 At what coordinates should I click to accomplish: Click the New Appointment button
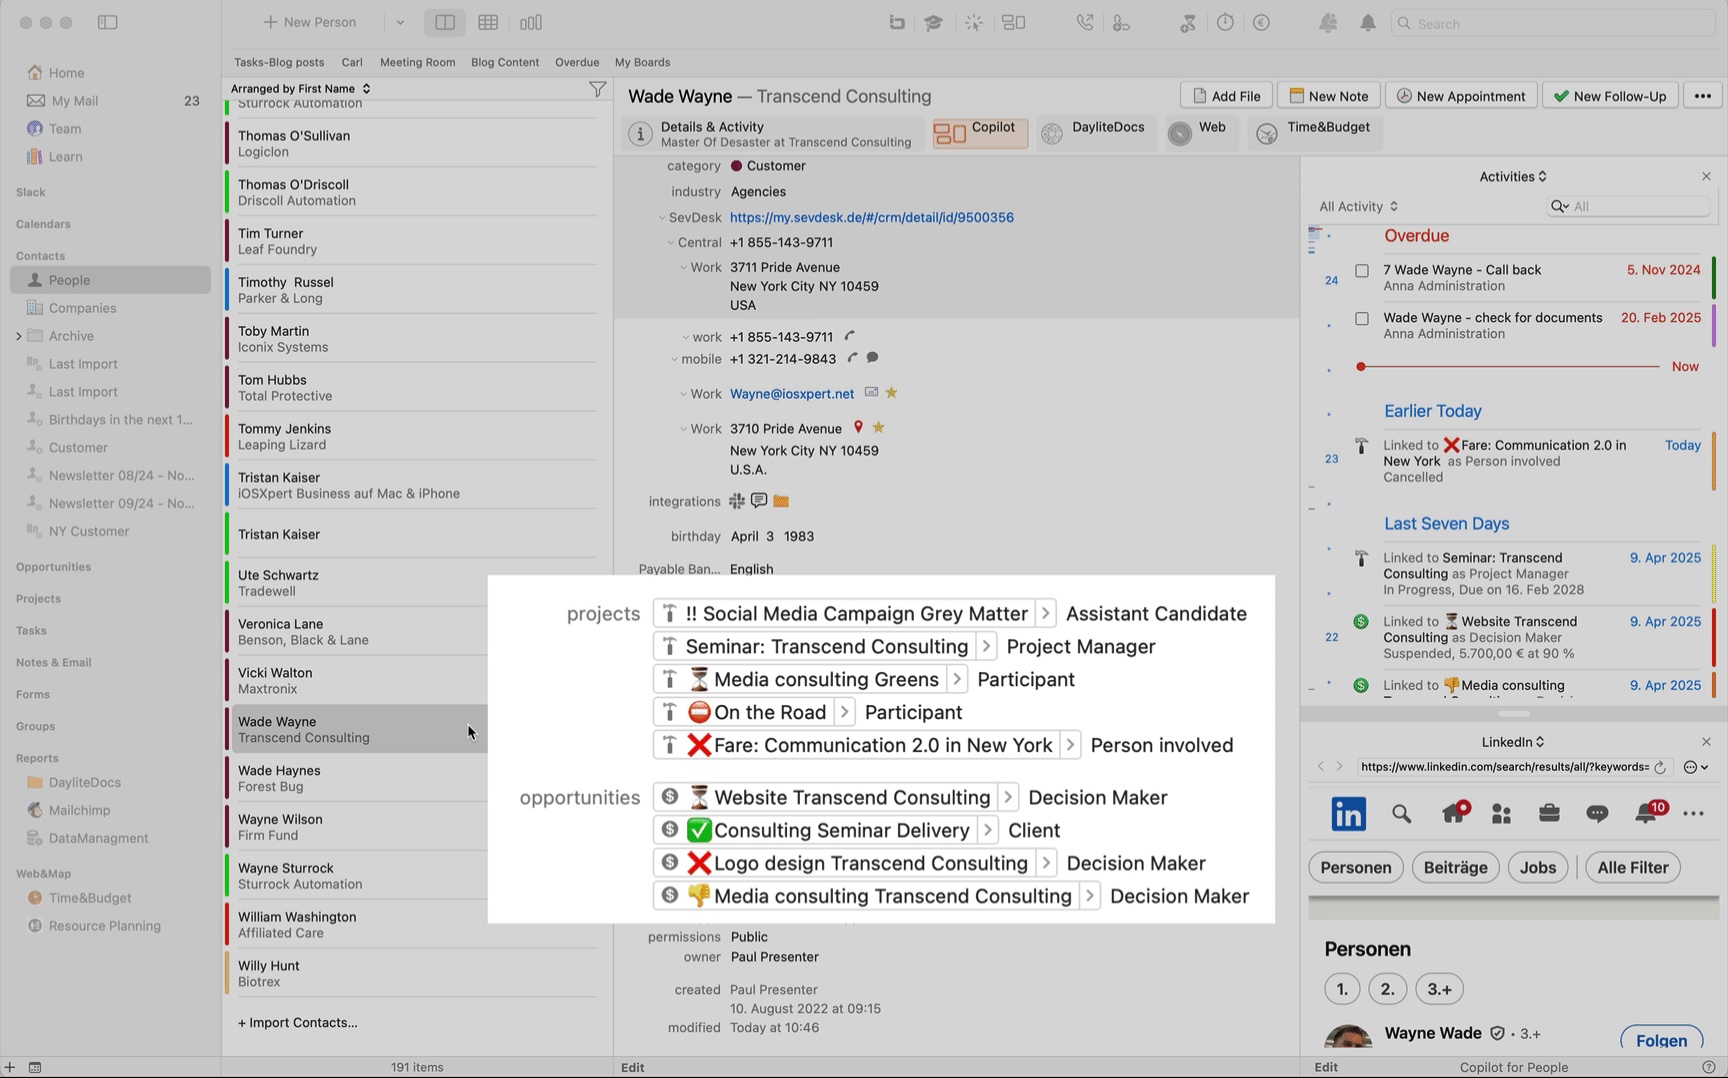tap(1461, 96)
